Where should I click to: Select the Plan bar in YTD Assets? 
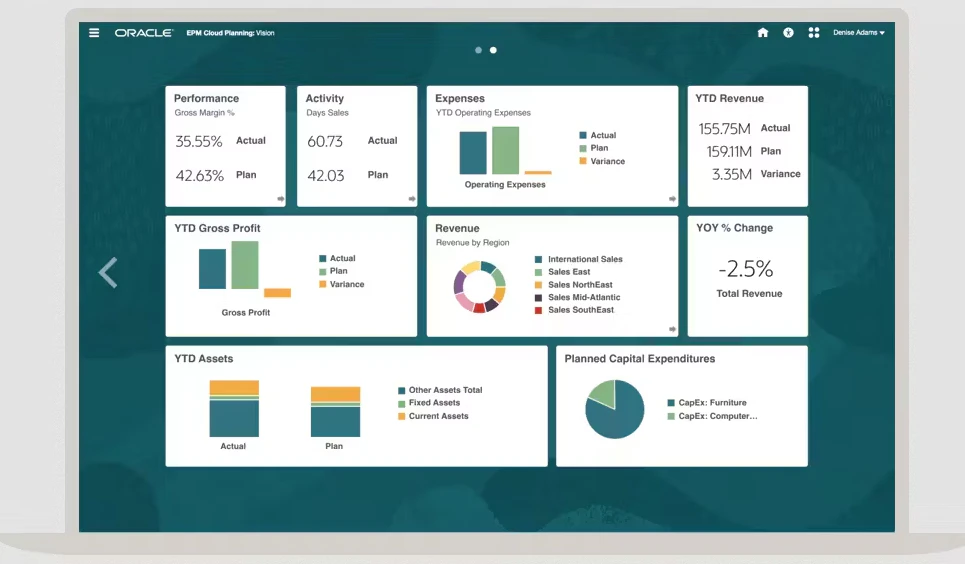point(335,412)
